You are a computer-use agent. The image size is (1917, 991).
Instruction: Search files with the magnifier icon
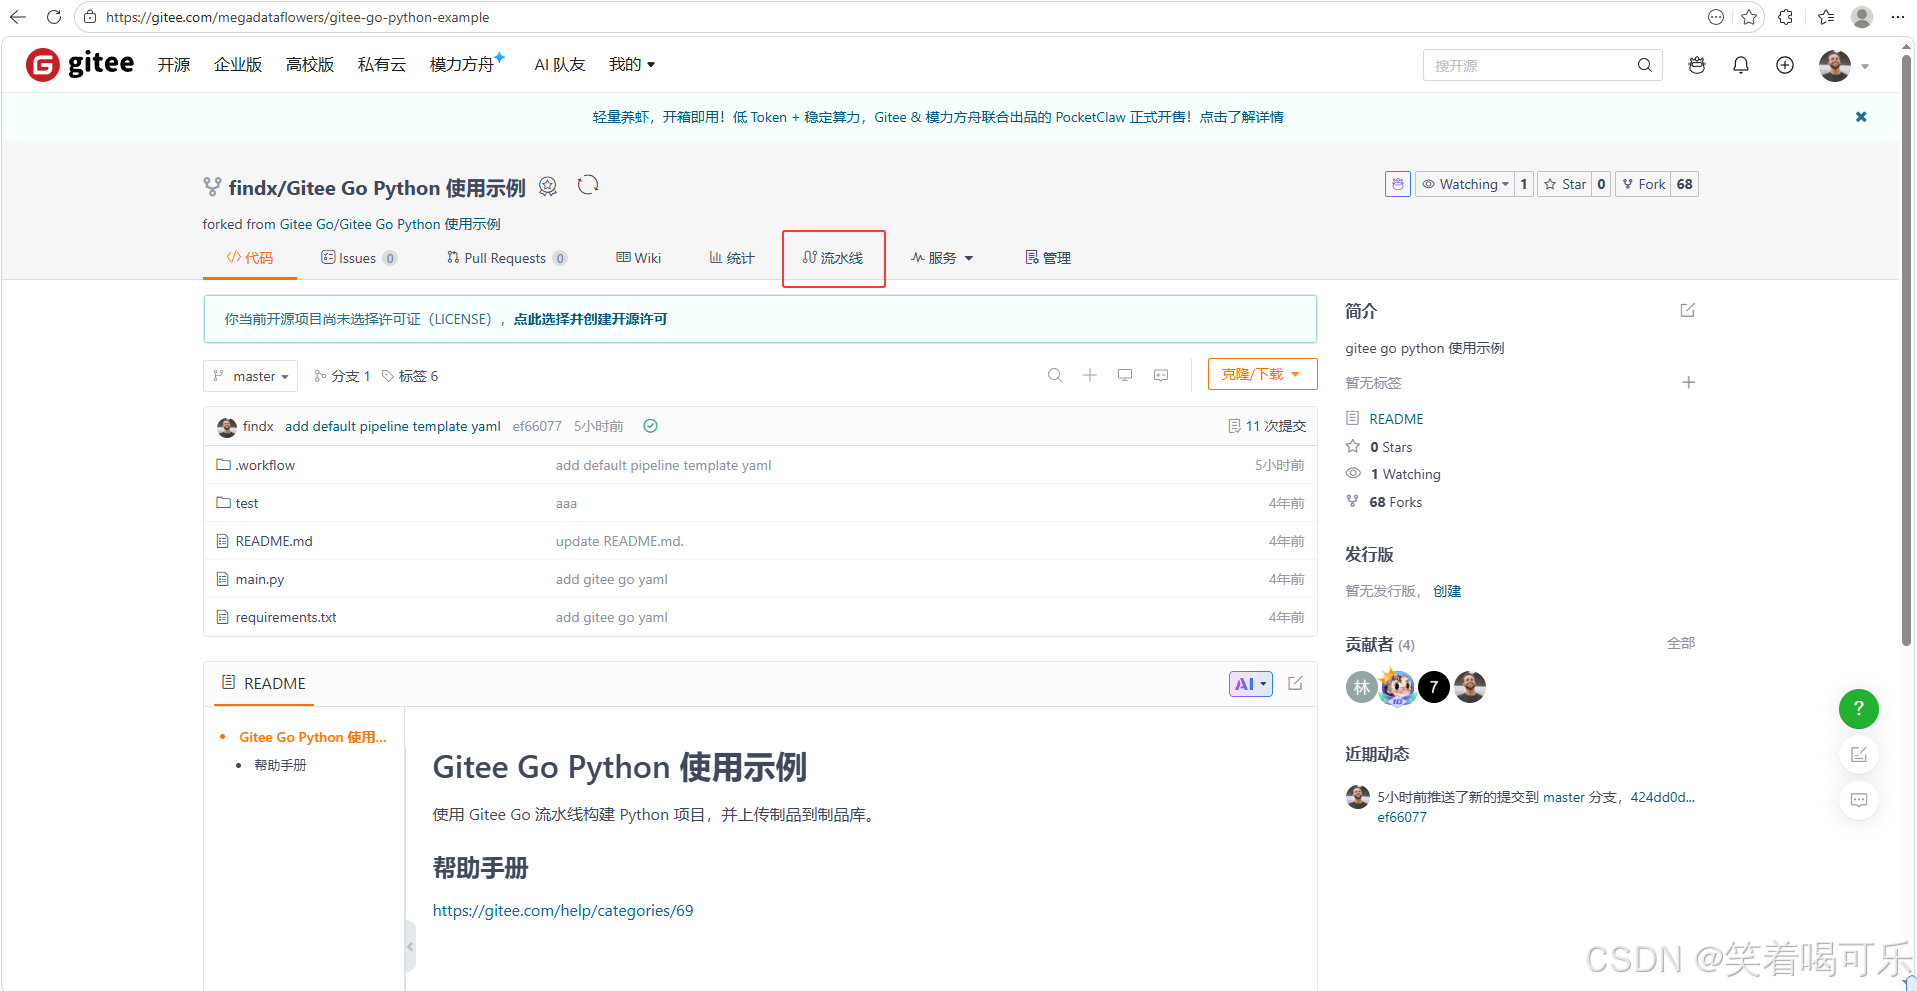click(x=1054, y=375)
